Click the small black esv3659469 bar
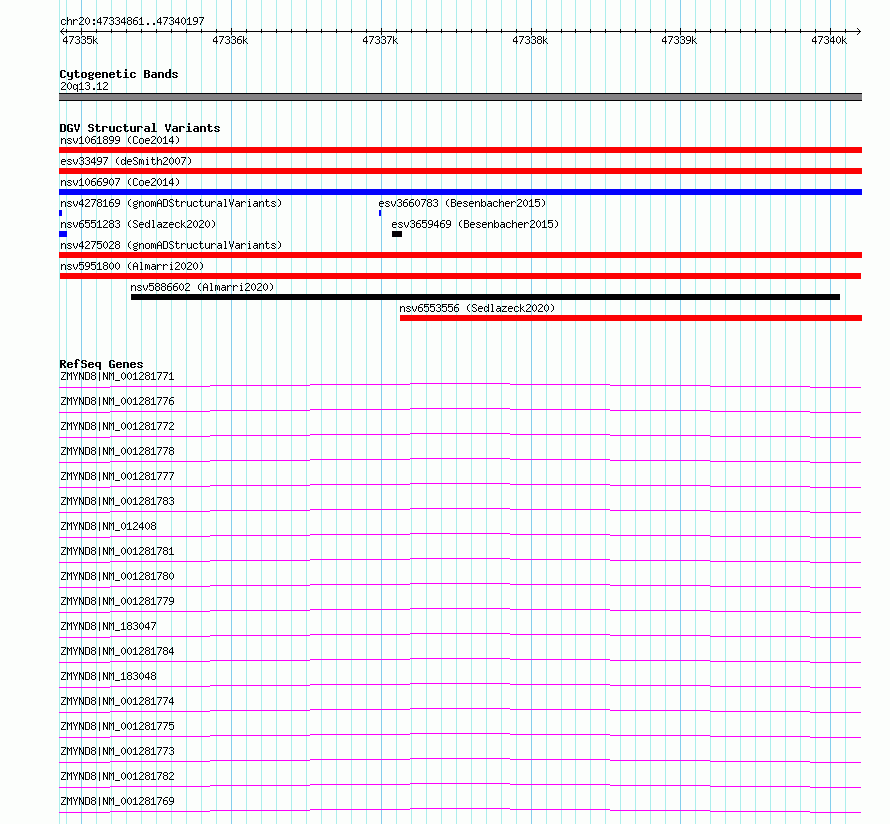The height and width of the screenshot is (824, 890). (x=397, y=234)
